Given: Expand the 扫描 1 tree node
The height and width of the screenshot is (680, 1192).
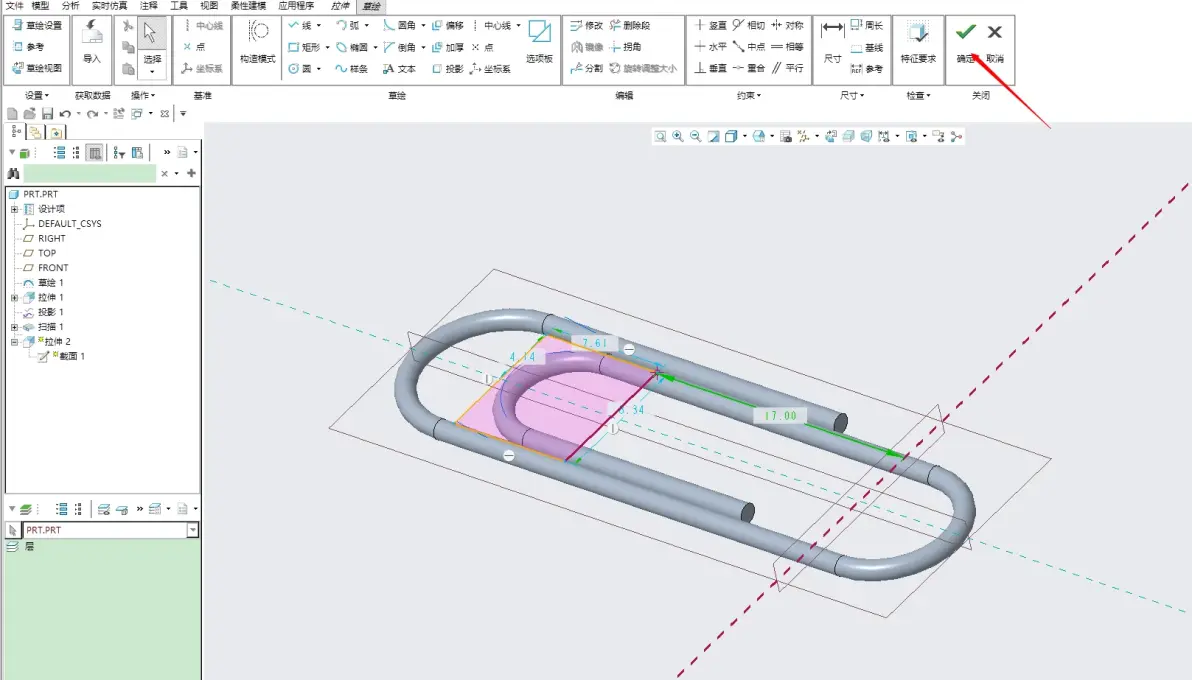Looking at the screenshot, I should tap(14, 327).
